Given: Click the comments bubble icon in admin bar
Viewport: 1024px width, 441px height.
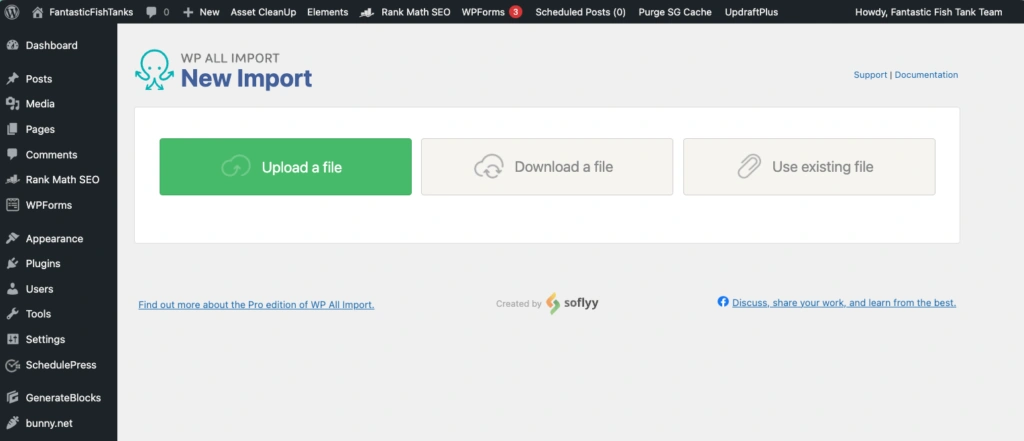Looking at the screenshot, I should (151, 12).
